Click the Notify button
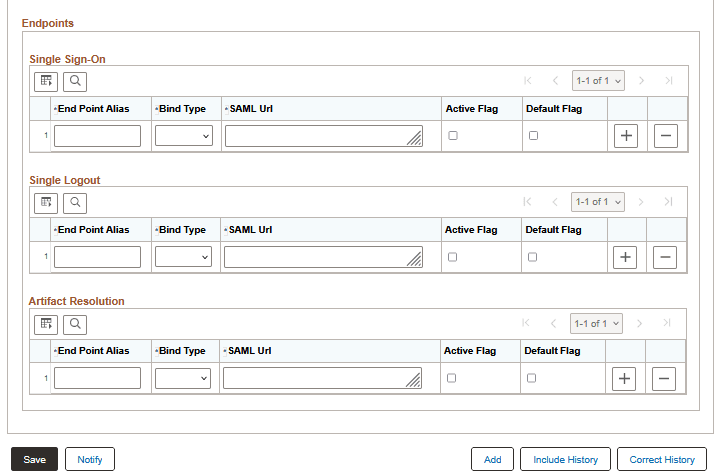The width and height of the screenshot is (721, 475). [90, 459]
